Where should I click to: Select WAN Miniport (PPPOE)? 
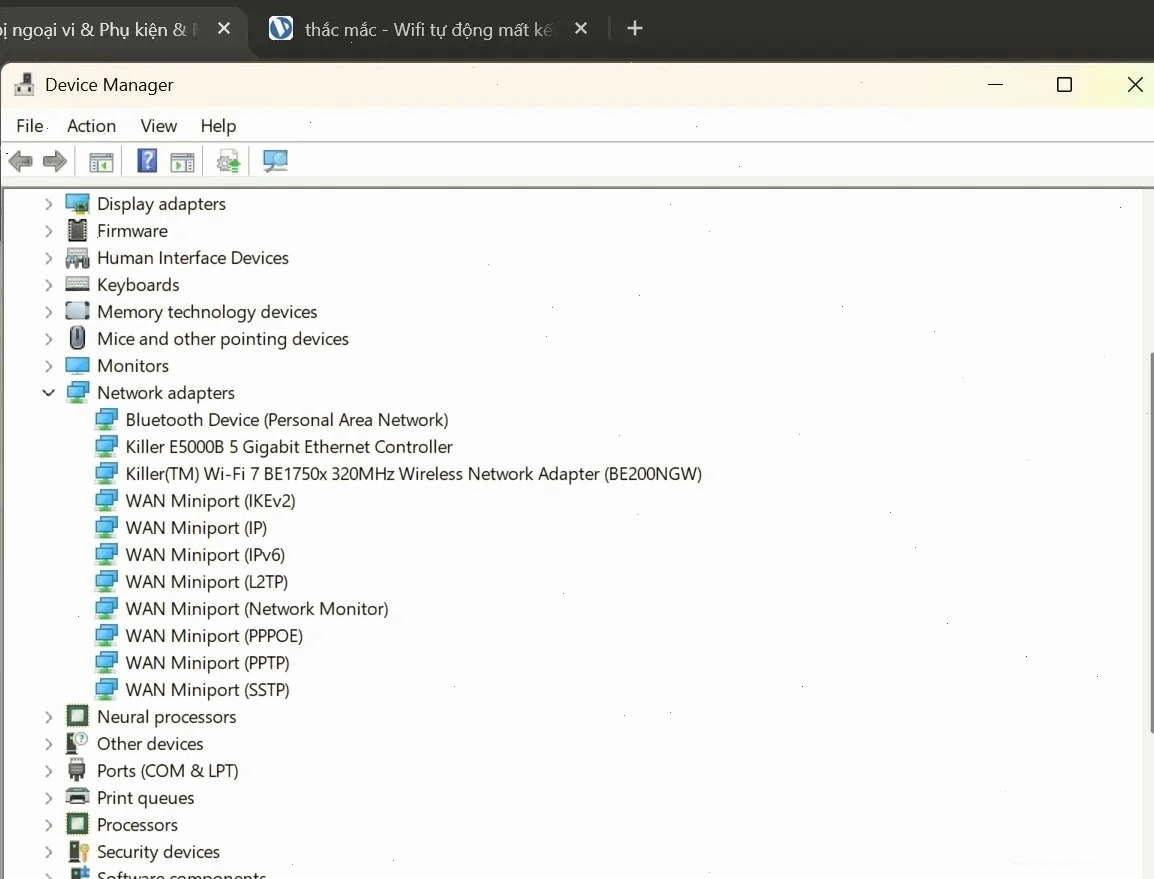tap(214, 635)
